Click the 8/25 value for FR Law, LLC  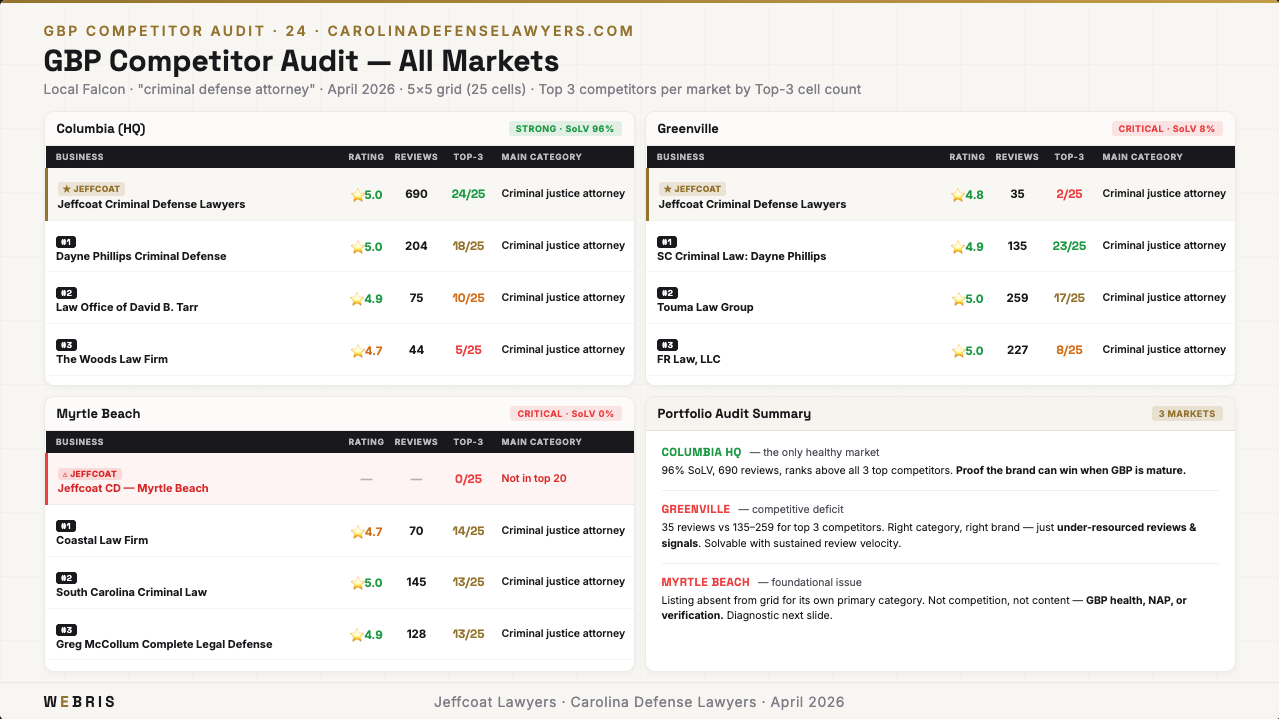1070,350
